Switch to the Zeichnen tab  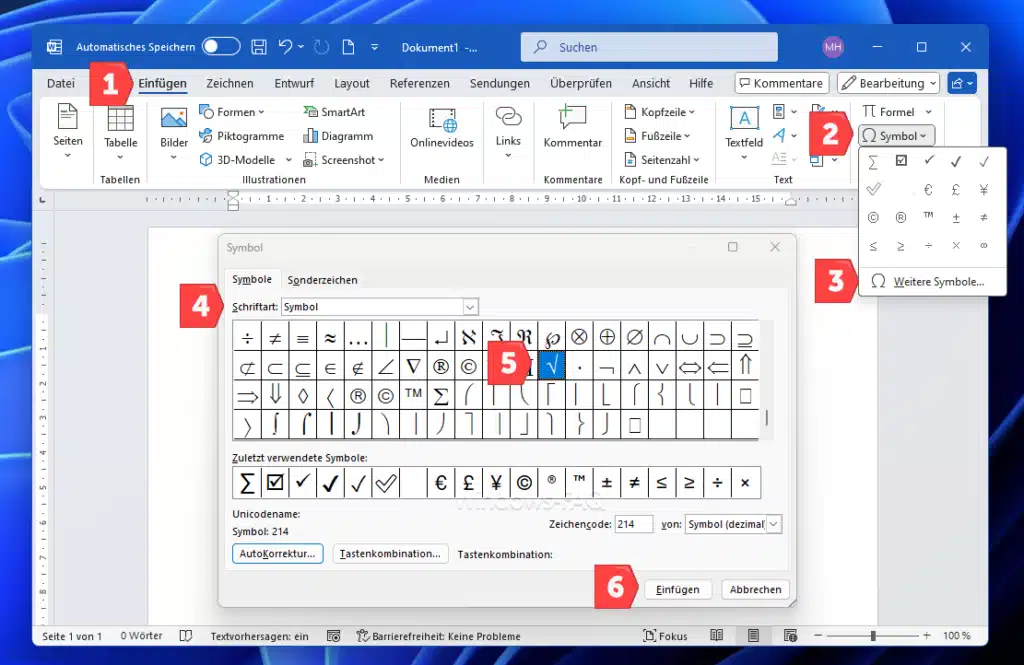(x=230, y=83)
